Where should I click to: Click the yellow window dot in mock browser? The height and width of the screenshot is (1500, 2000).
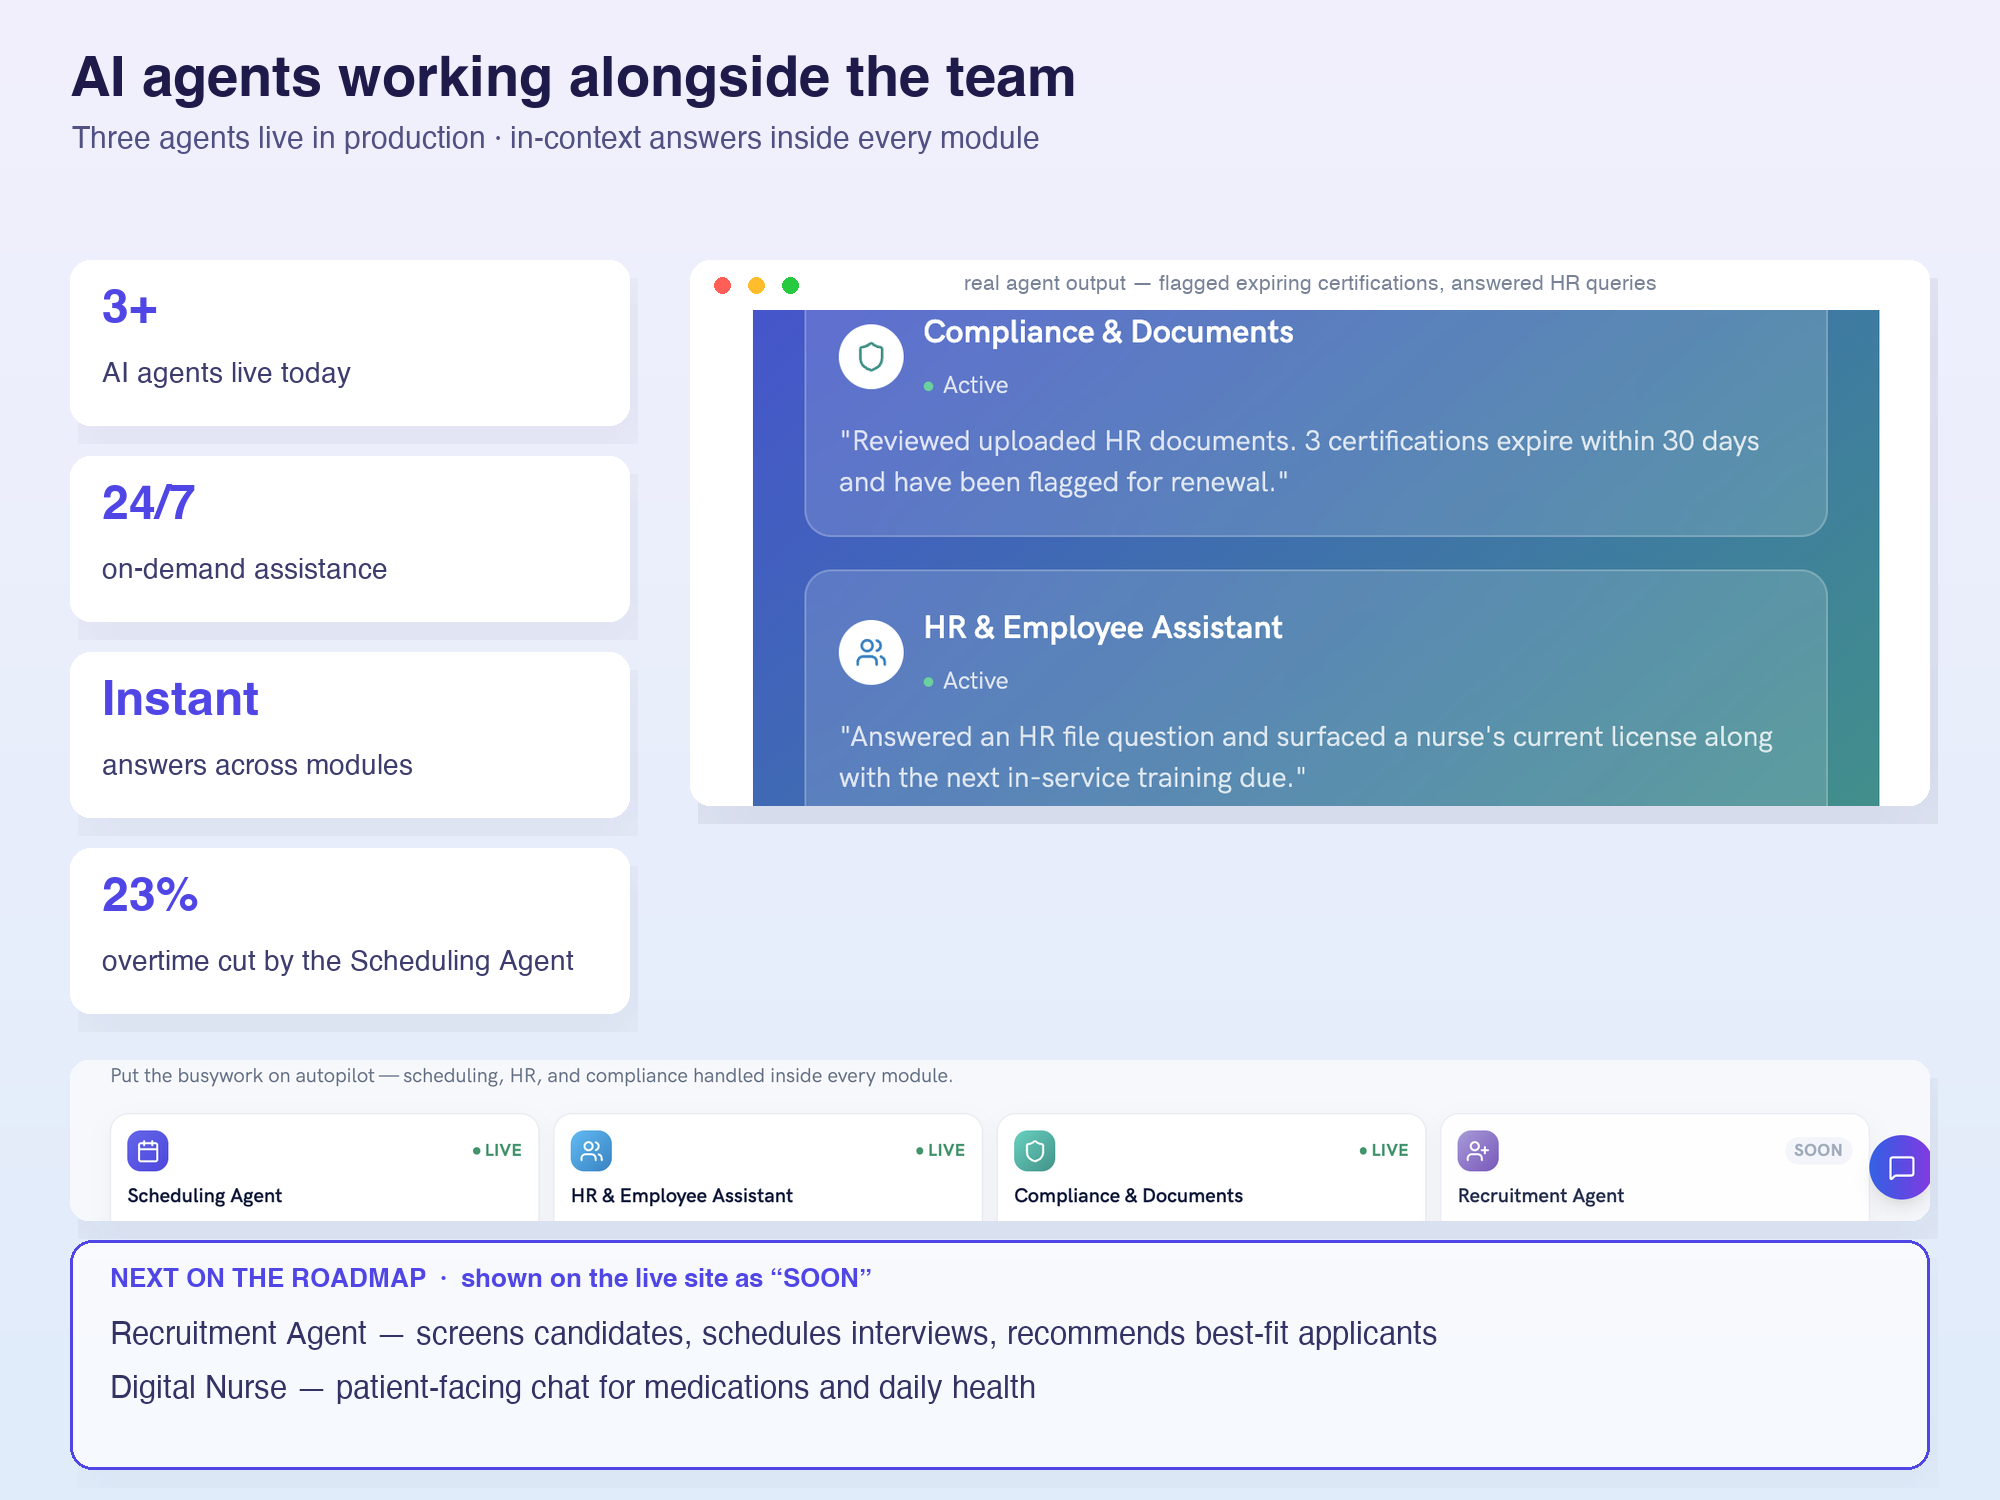point(756,285)
